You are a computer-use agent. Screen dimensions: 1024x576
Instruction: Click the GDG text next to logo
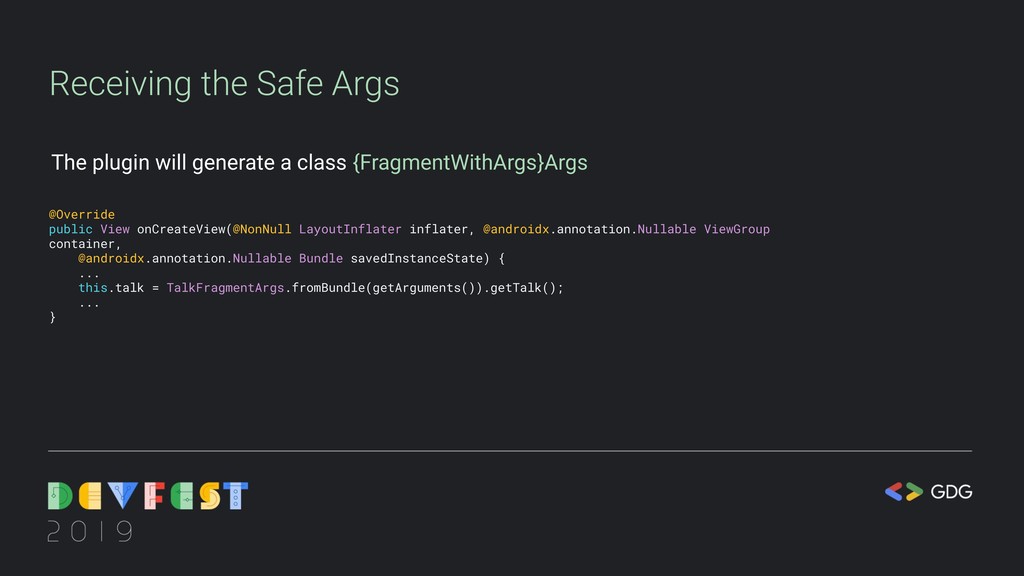click(952, 492)
